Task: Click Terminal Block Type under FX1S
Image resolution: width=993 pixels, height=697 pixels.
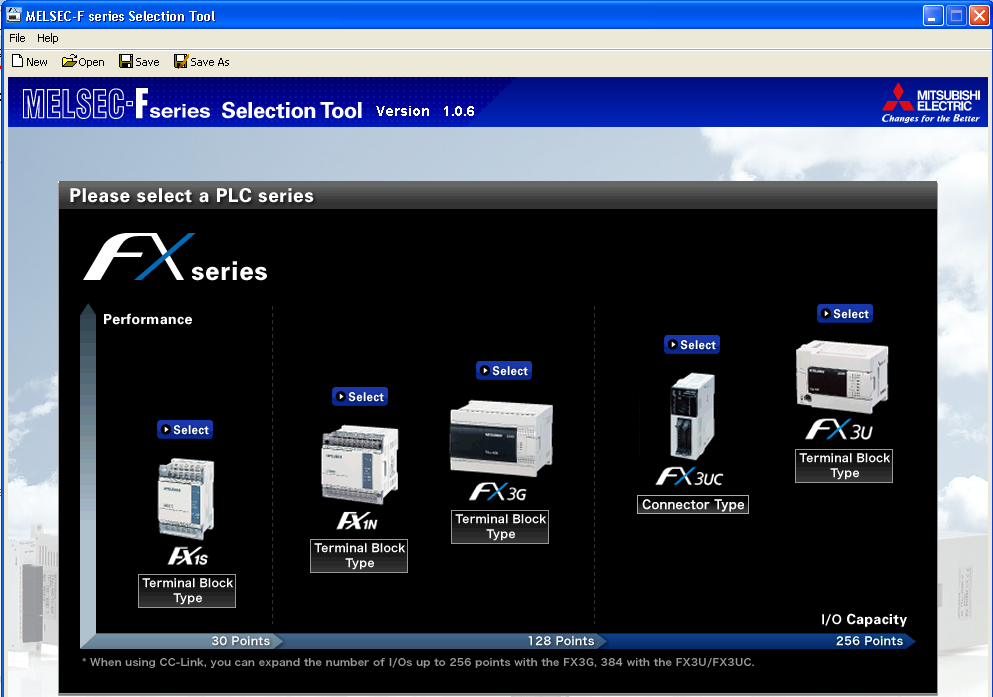Action: 187,591
